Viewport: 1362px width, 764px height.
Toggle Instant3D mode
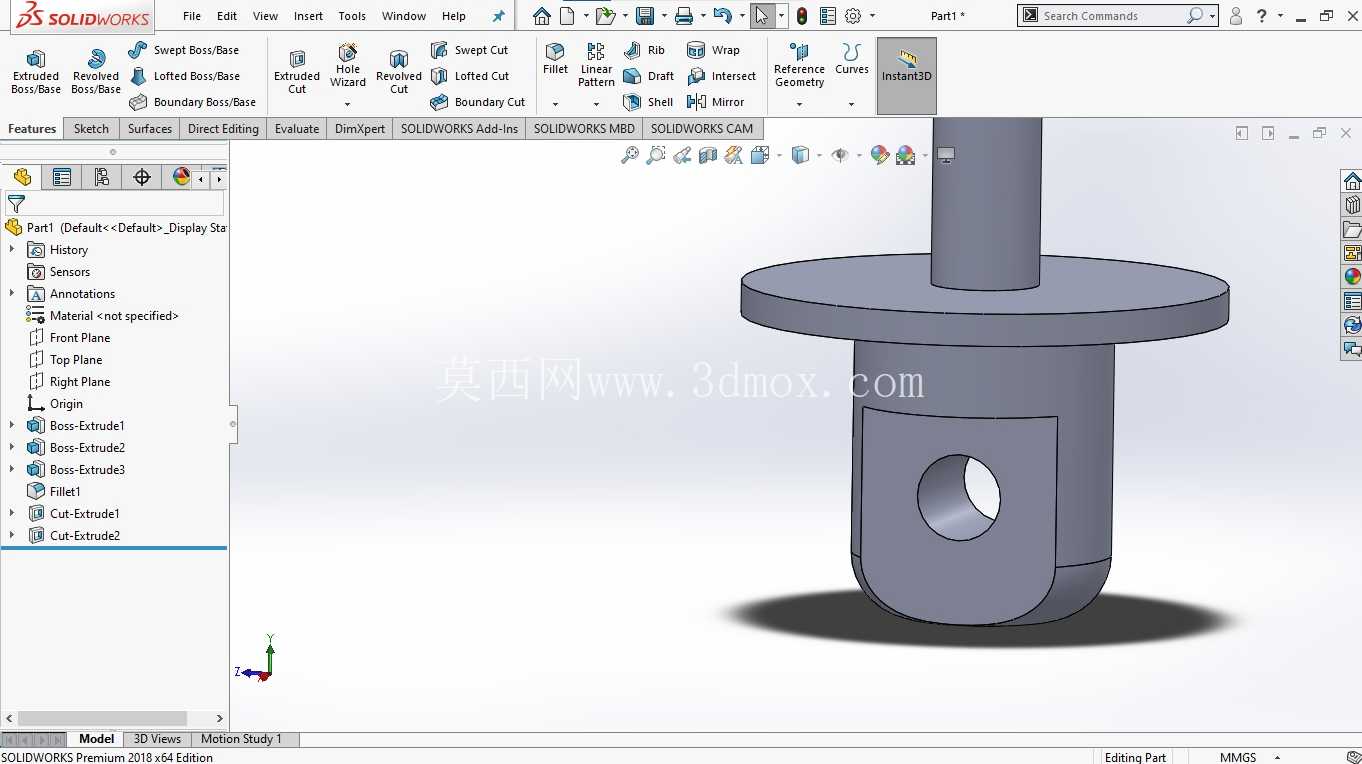tap(907, 76)
